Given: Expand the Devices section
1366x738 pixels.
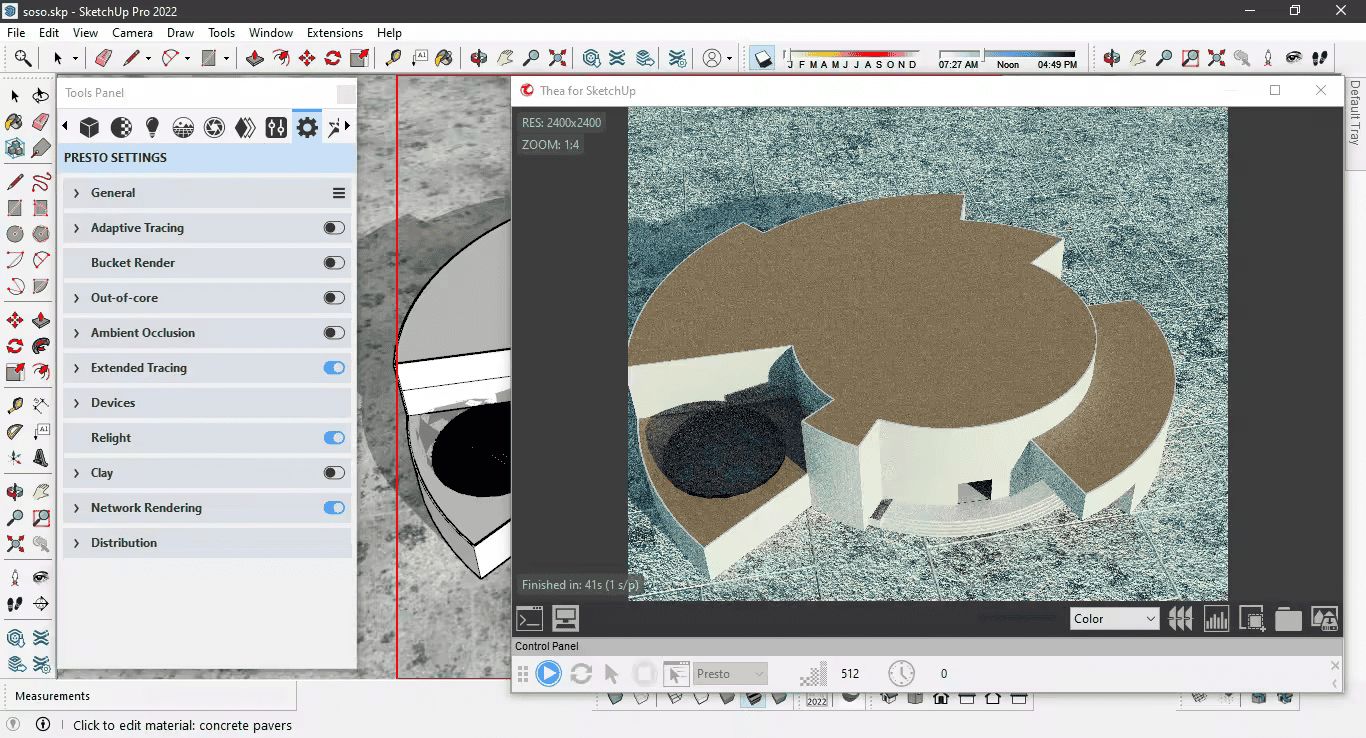Looking at the screenshot, I should click(x=112, y=403).
